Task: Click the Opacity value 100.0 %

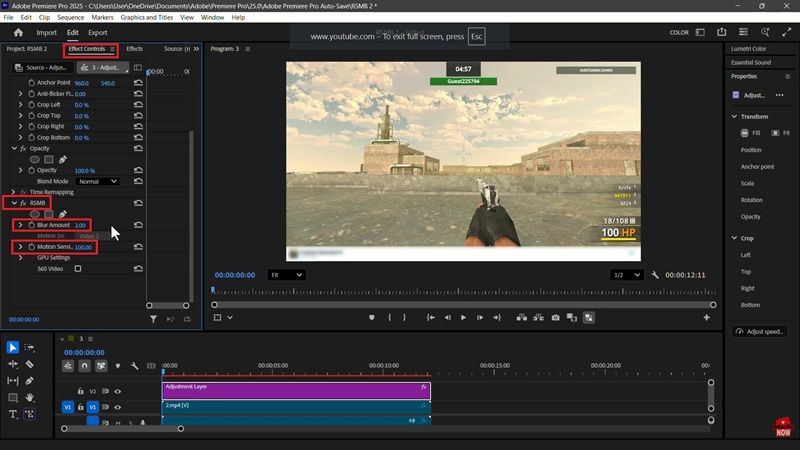Action: (x=85, y=171)
